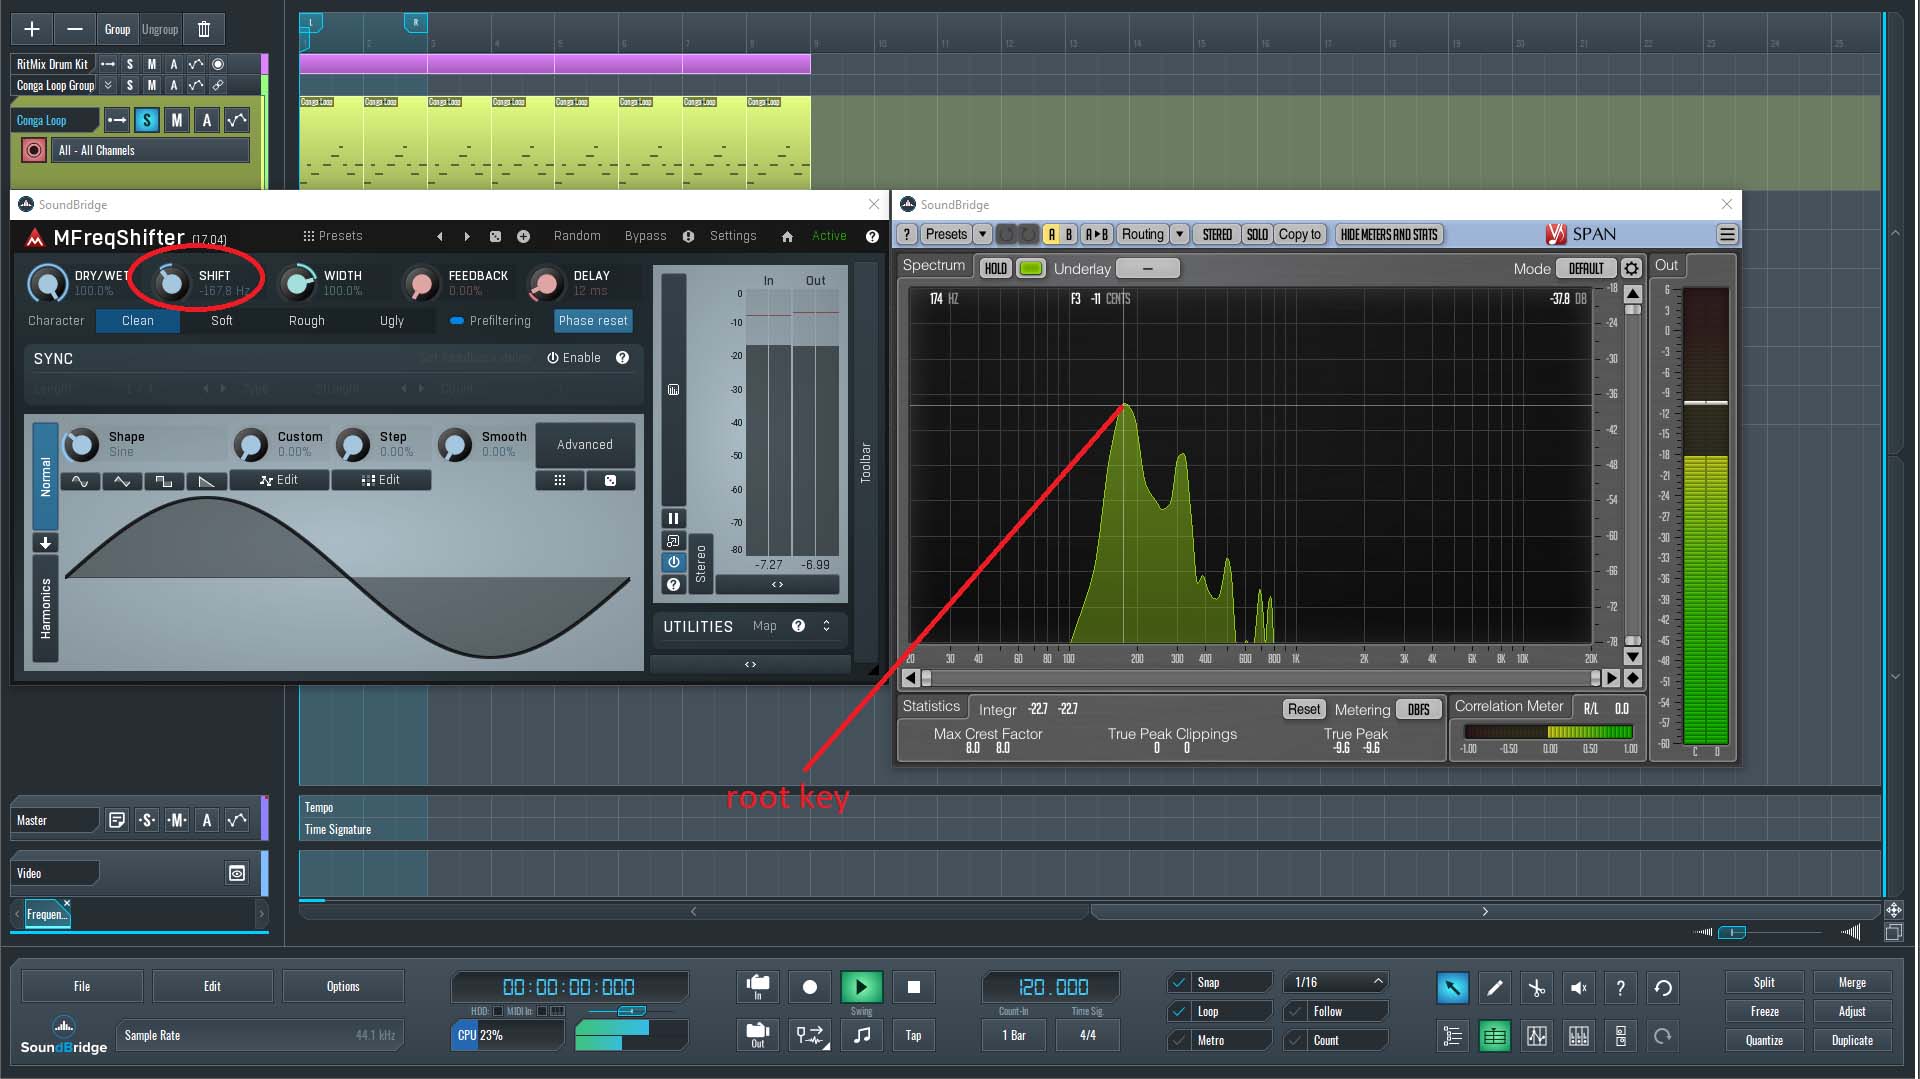Open SPAN Routing dropdown arrow

click(x=1180, y=235)
